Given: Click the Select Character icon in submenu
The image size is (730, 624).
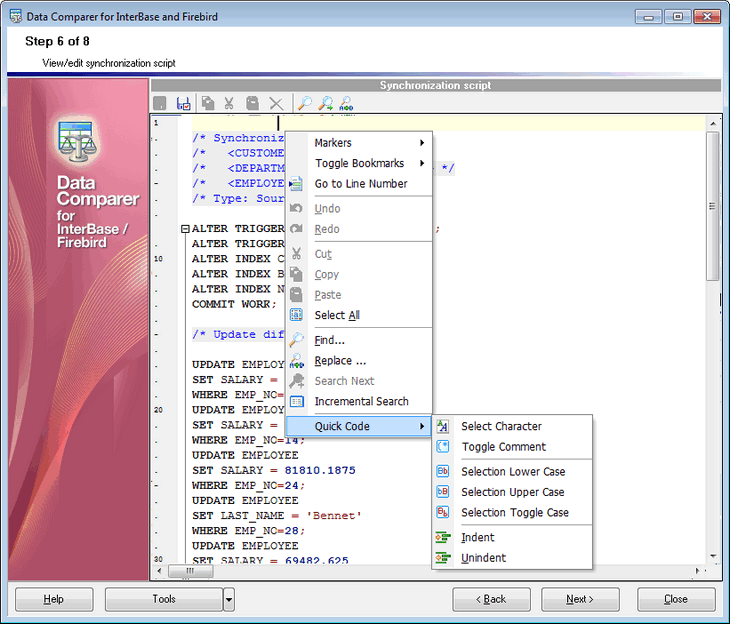Looking at the screenshot, I should 443,426.
